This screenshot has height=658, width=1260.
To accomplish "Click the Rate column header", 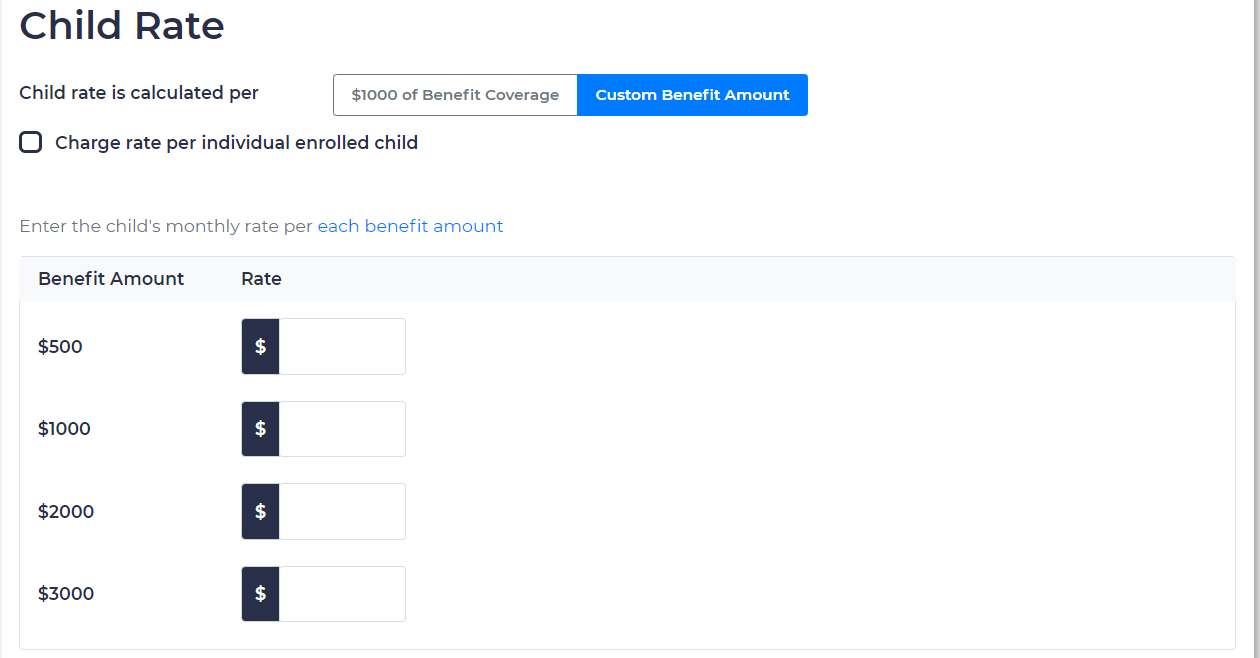I will (261, 278).
